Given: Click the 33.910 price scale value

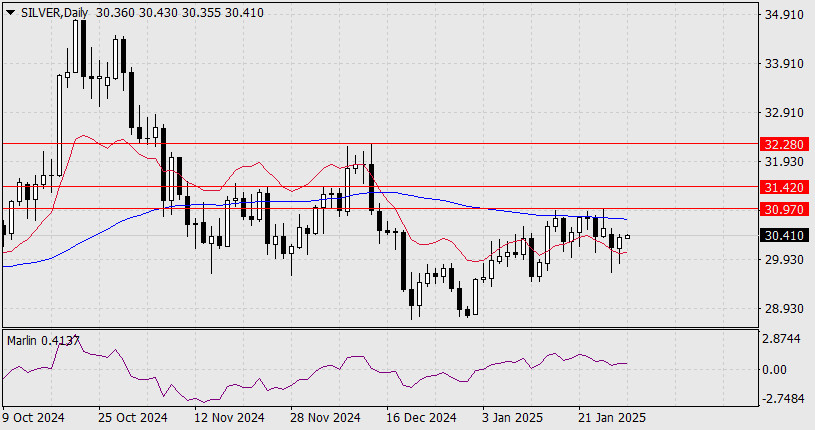Looking at the screenshot, I should (784, 64).
